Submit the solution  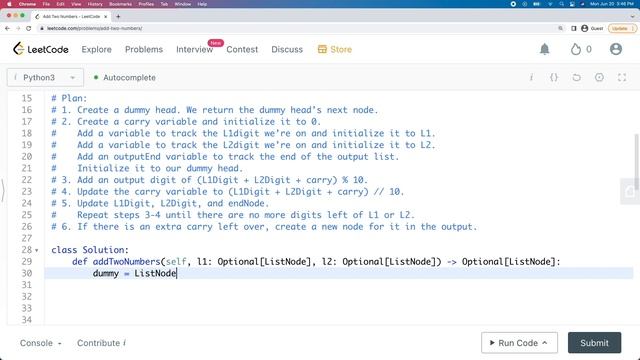pyautogui.click(x=594, y=343)
